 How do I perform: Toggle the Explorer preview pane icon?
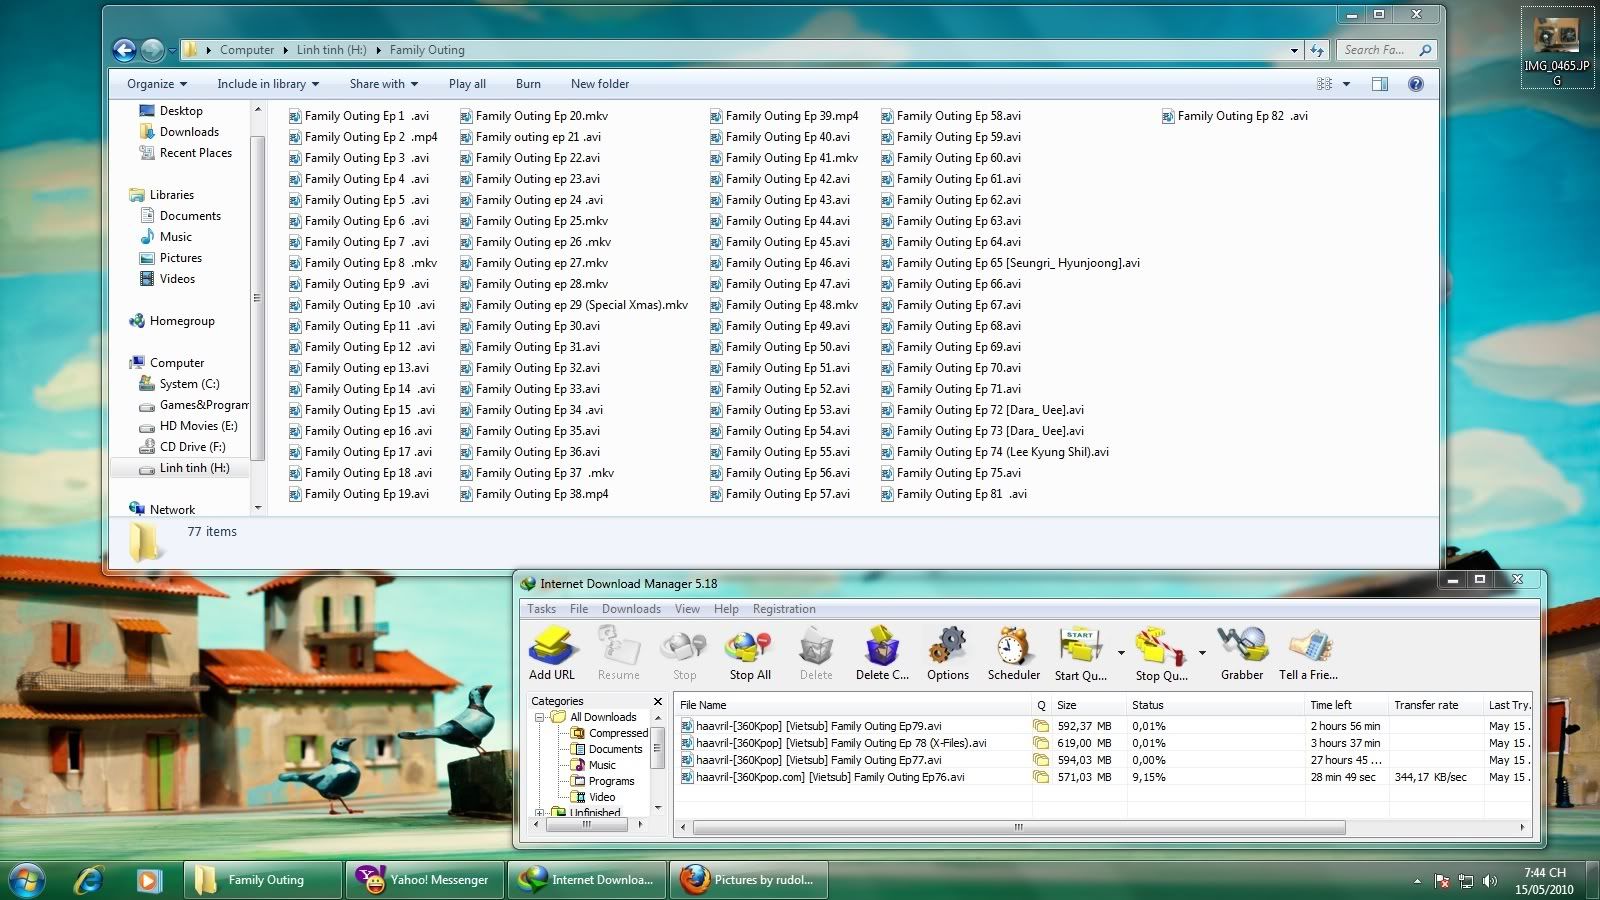(1380, 84)
